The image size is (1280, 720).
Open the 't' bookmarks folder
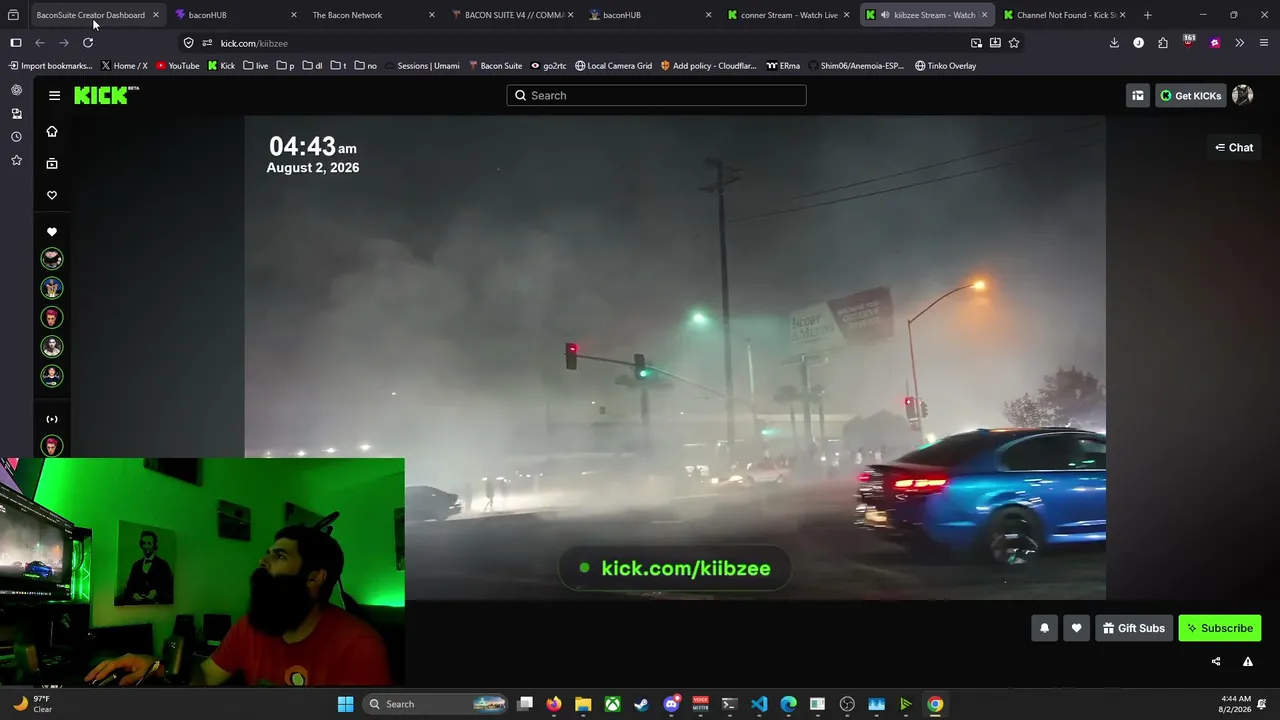pos(338,66)
